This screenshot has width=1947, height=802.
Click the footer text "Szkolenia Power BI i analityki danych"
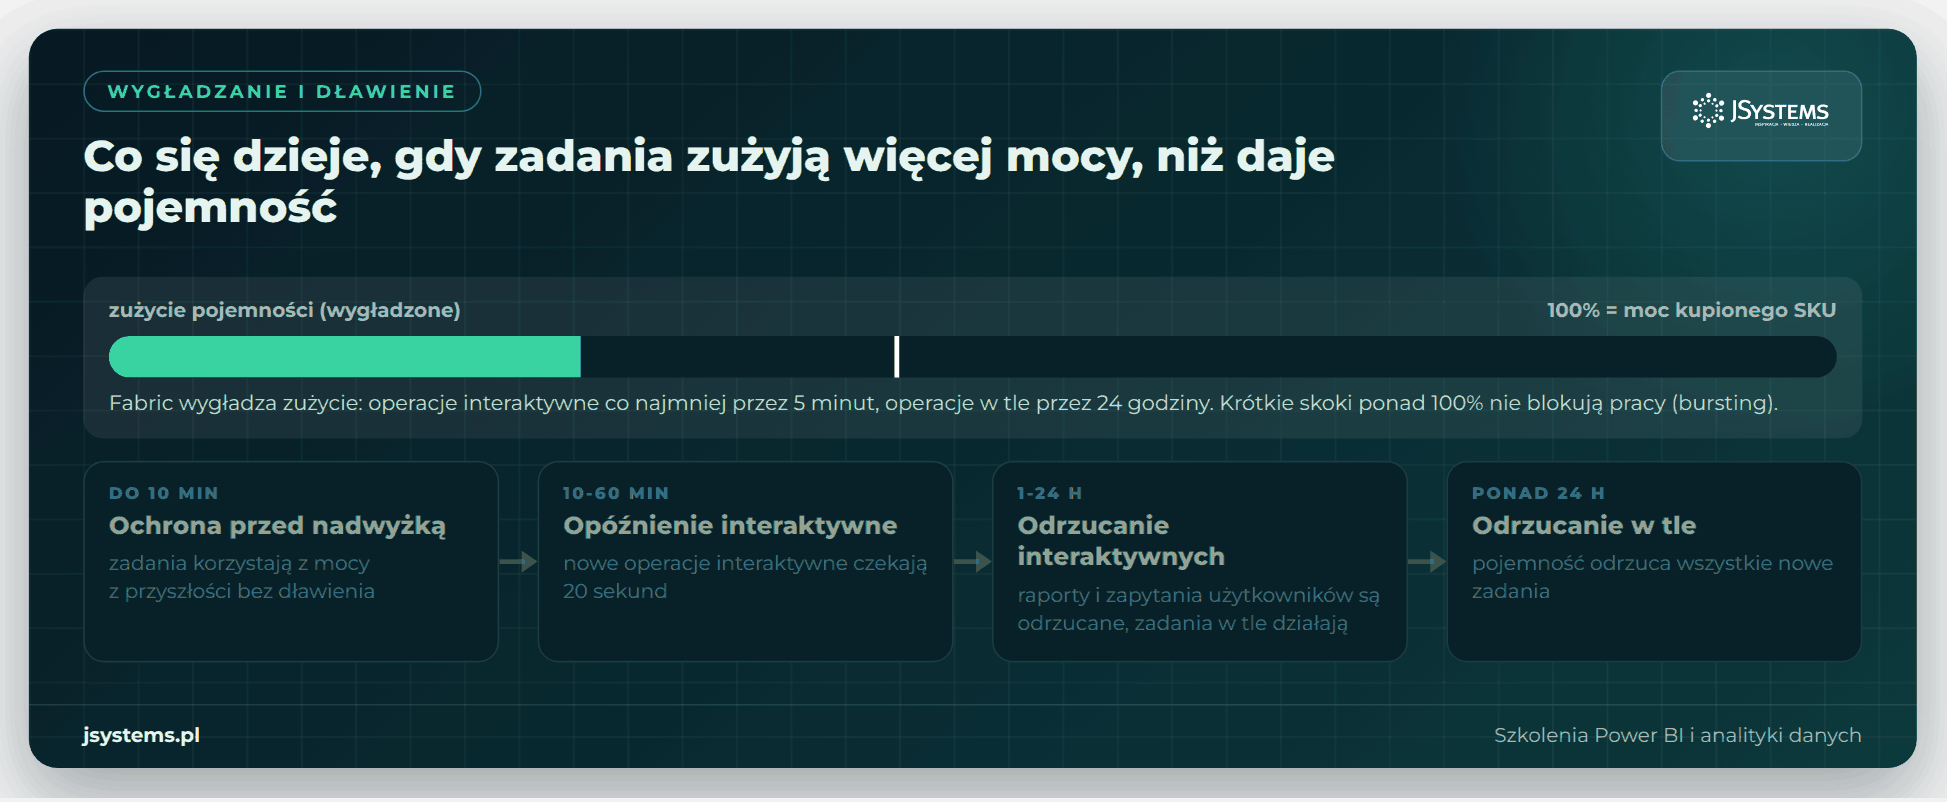click(x=1678, y=735)
